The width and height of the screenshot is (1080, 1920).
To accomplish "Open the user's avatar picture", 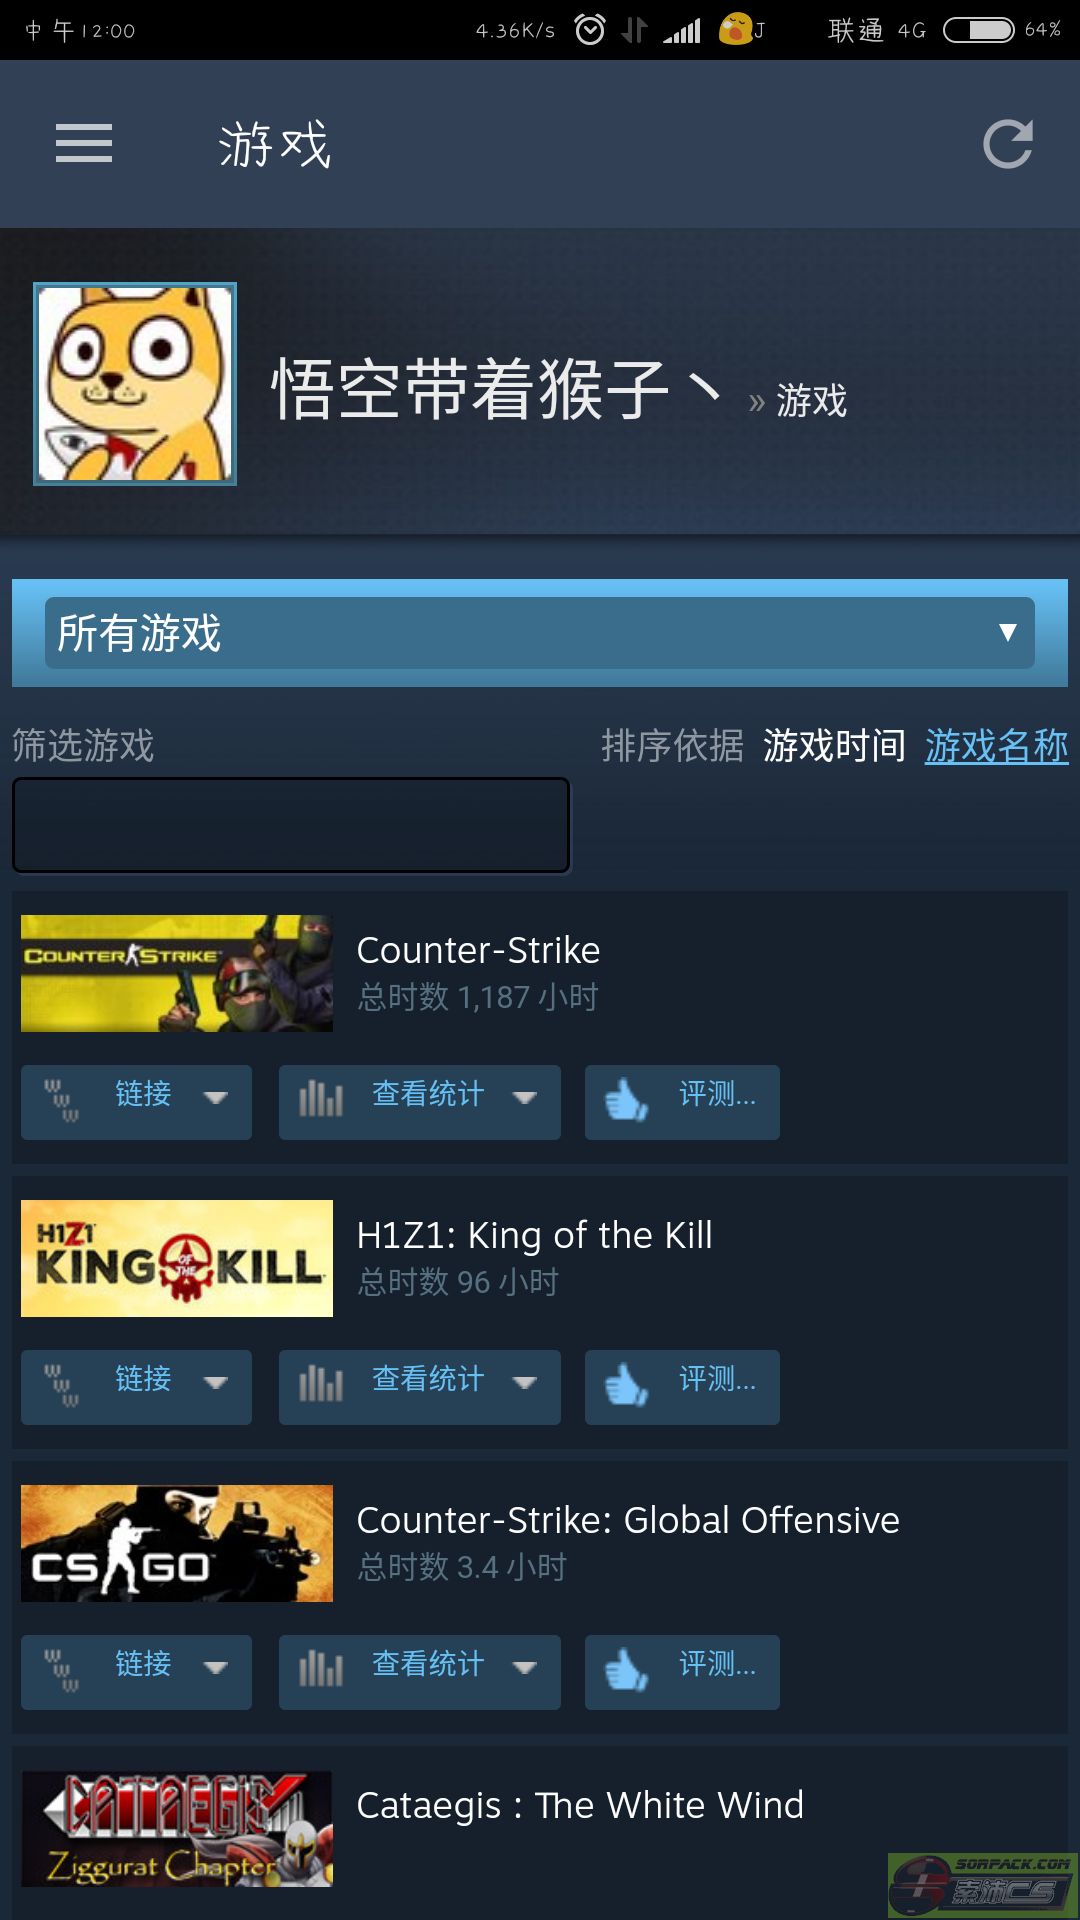I will click(x=135, y=384).
